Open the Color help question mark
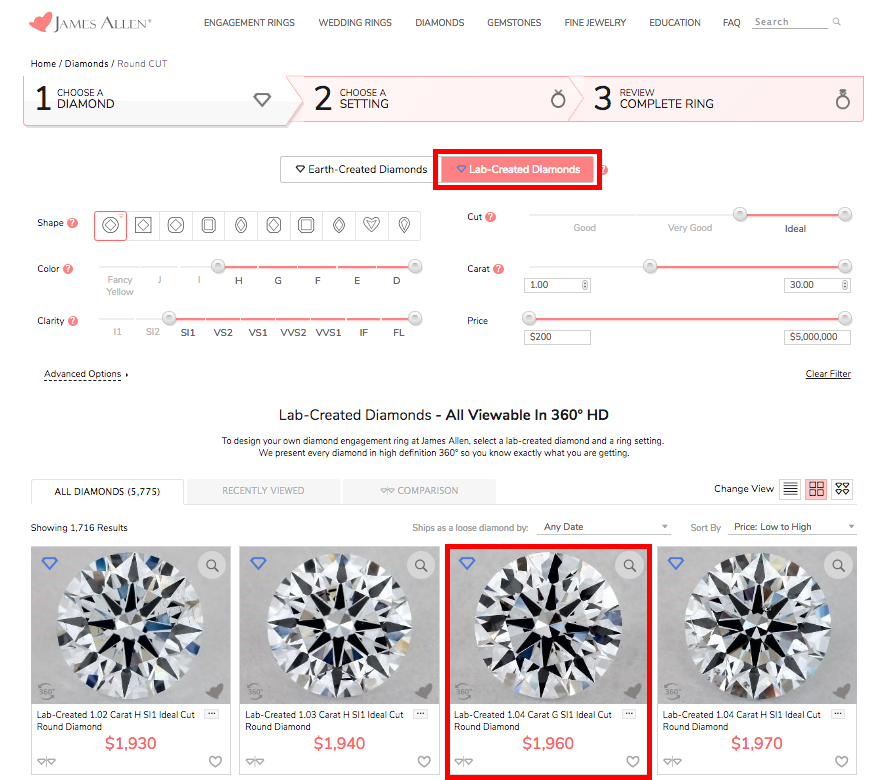Viewport: 887px width, 780px height. (68, 269)
